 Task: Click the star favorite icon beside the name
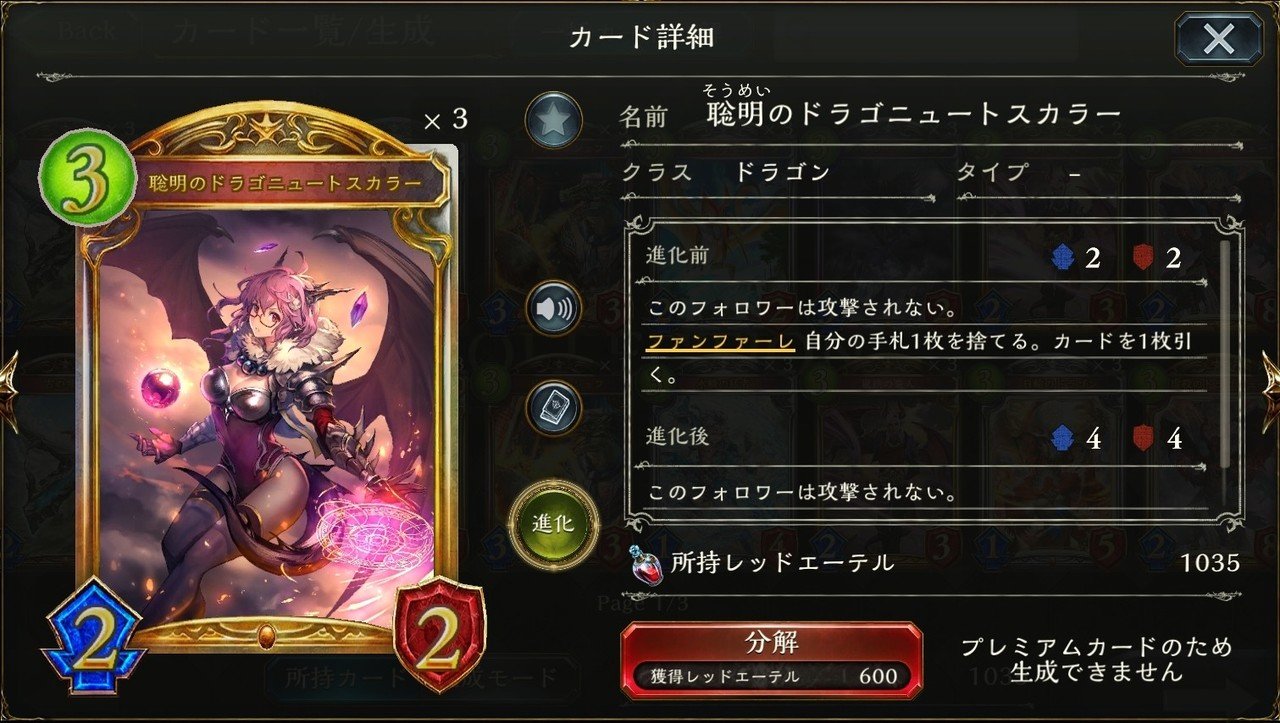tap(553, 121)
